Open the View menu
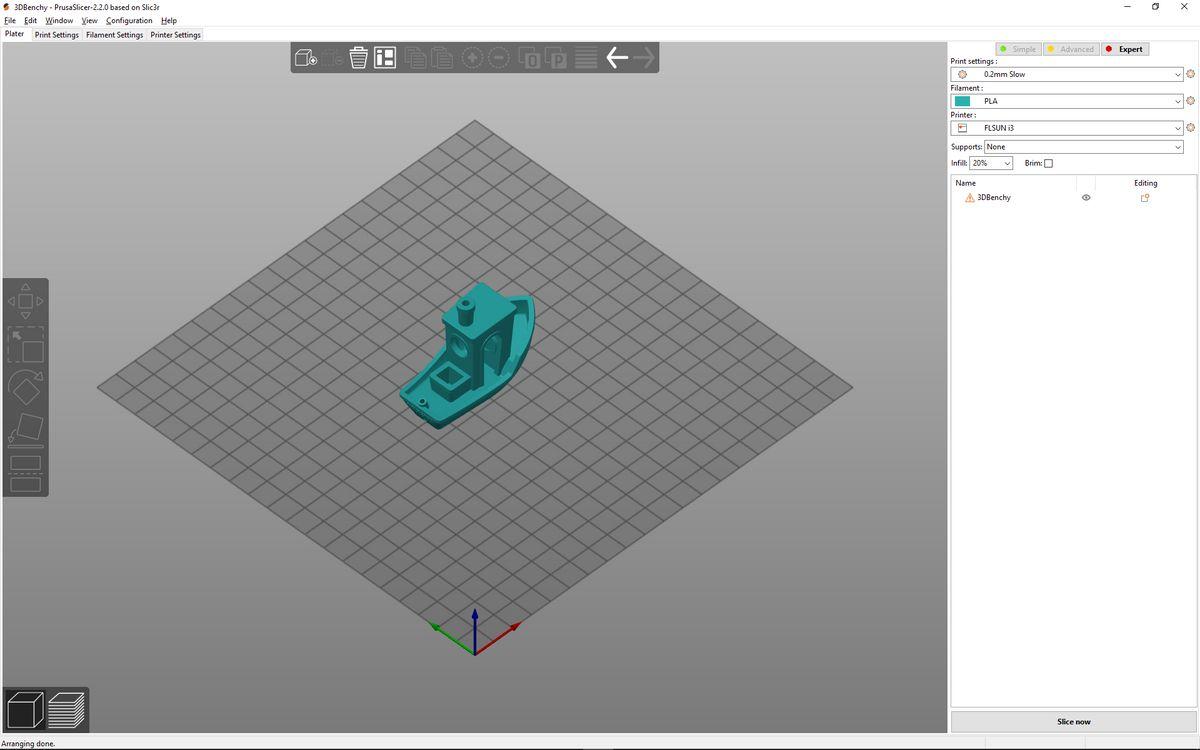1200x750 pixels. [89, 20]
